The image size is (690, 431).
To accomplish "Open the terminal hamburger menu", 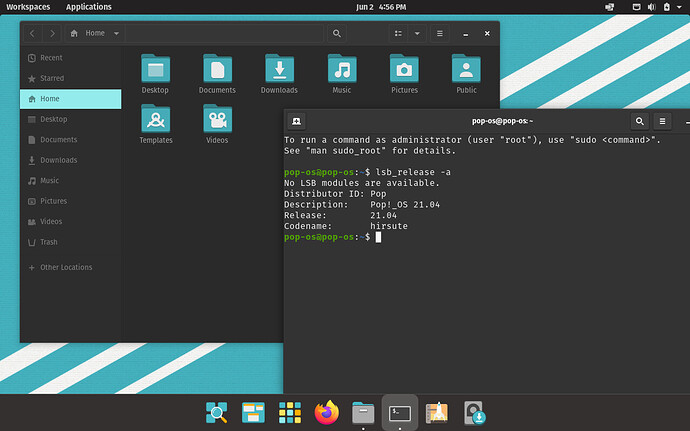I will click(662, 121).
